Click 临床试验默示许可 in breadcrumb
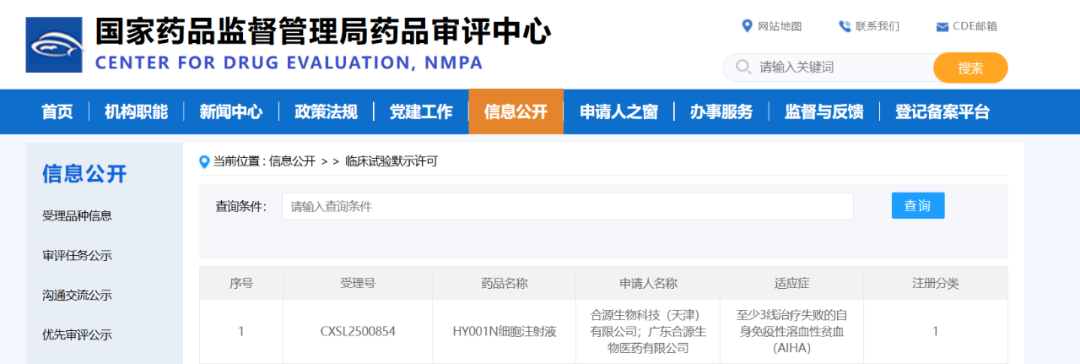The image size is (1080, 364). pos(391,162)
